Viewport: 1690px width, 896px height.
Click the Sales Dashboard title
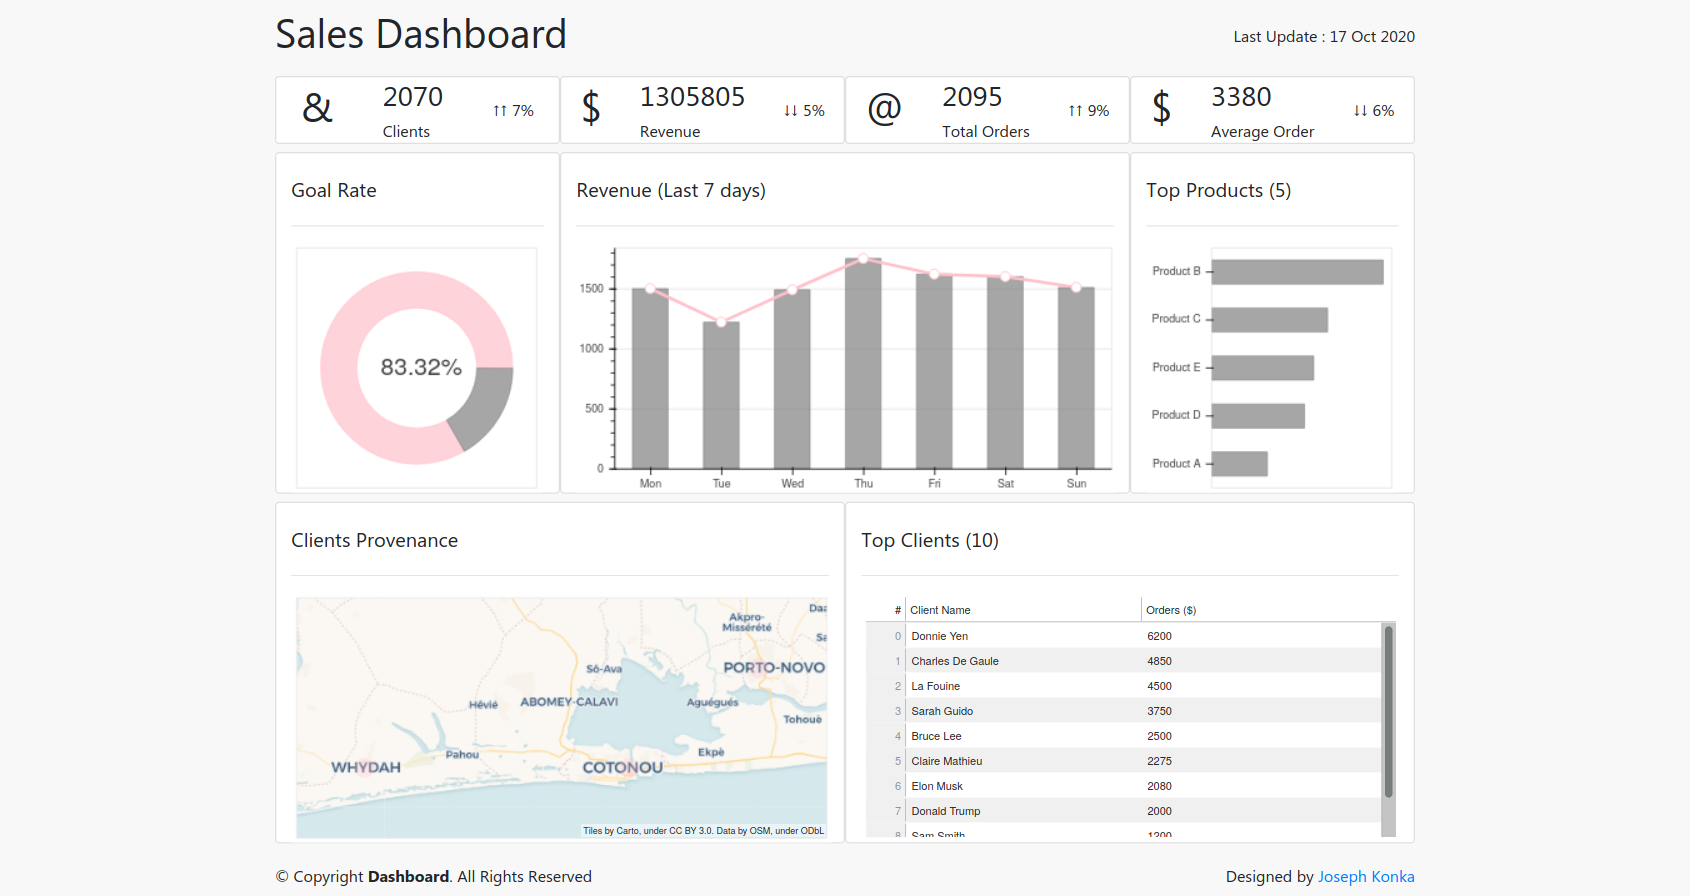tap(421, 34)
